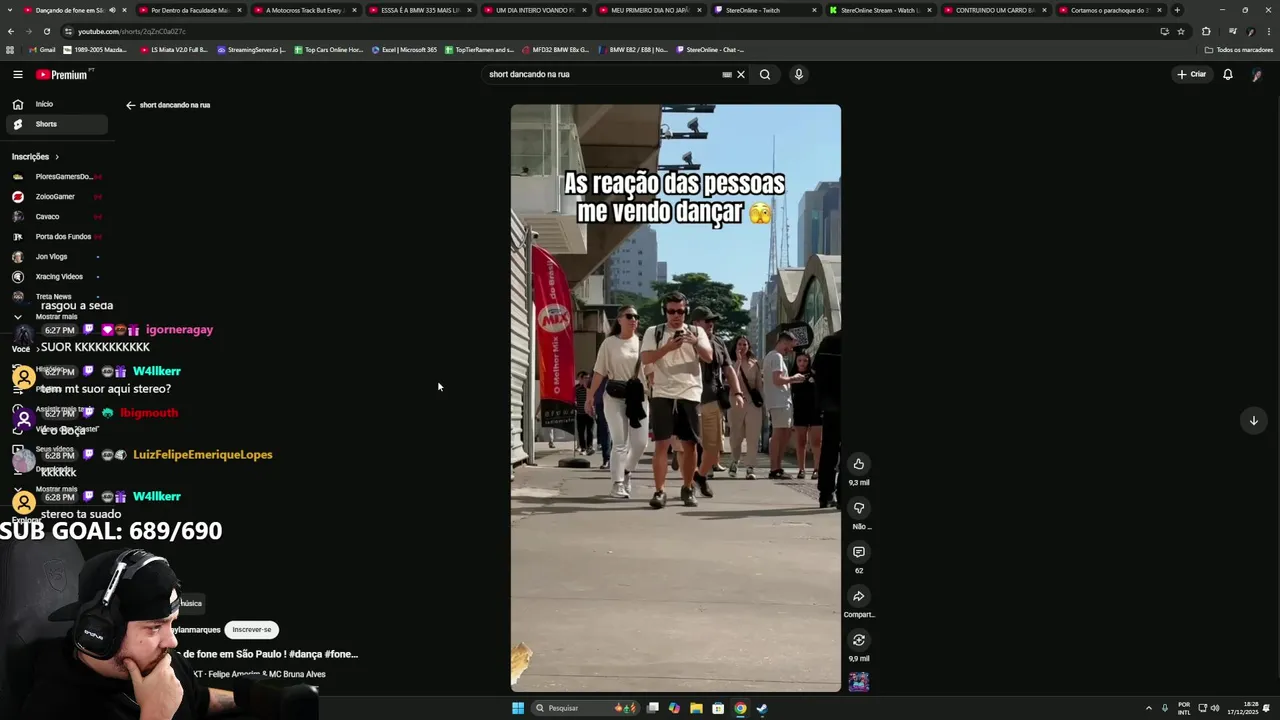Open the short's sound thumbnail
1280x720 pixels.
pos(858,682)
